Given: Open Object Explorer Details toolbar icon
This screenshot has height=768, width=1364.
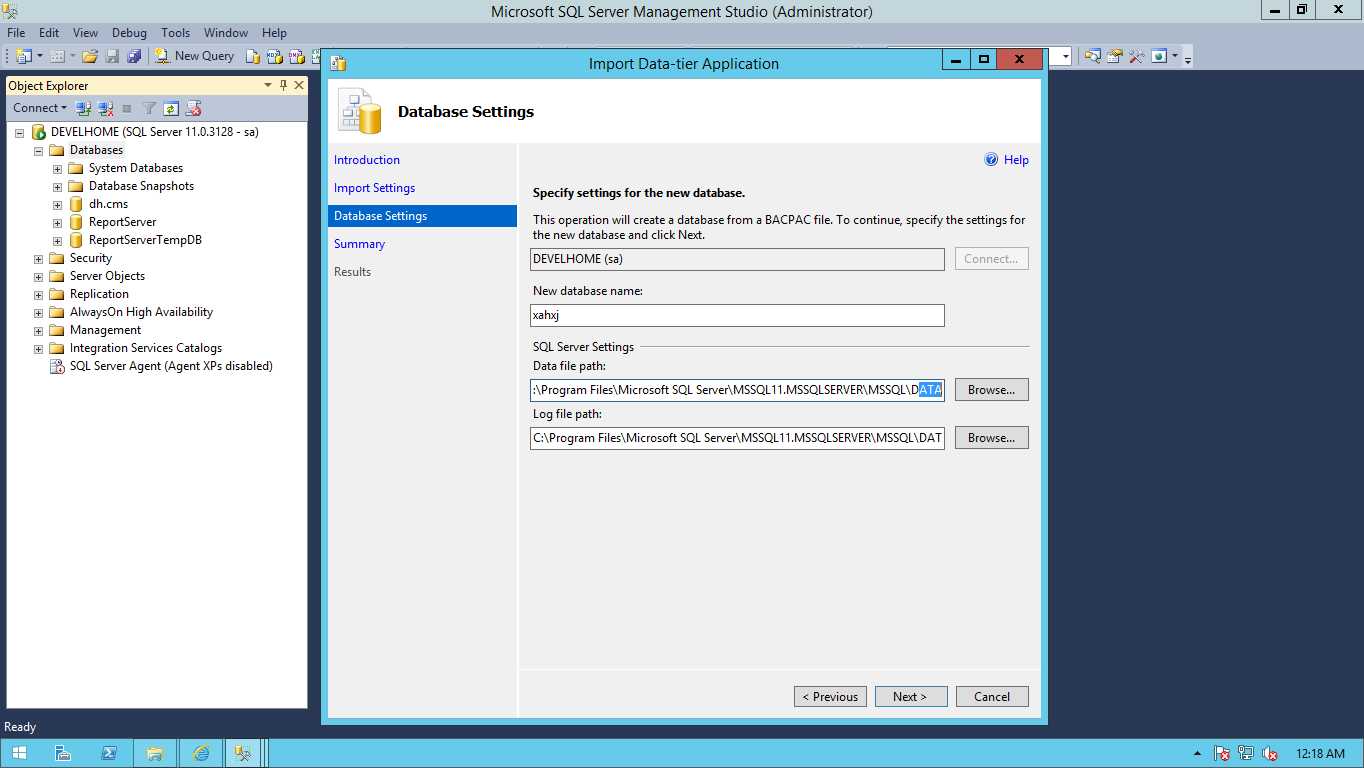Looking at the screenshot, I should [1093, 56].
